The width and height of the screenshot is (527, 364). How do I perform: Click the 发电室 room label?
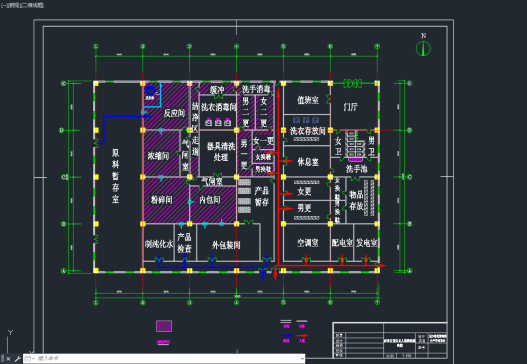pyautogui.click(x=367, y=242)
